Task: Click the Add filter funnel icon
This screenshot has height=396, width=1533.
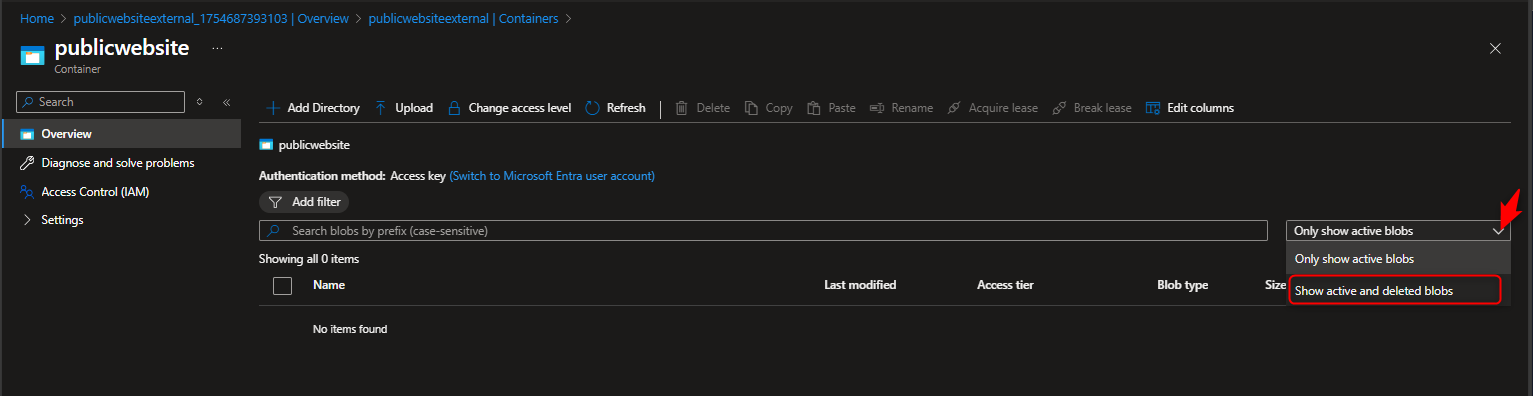Action: click(275, 202)
